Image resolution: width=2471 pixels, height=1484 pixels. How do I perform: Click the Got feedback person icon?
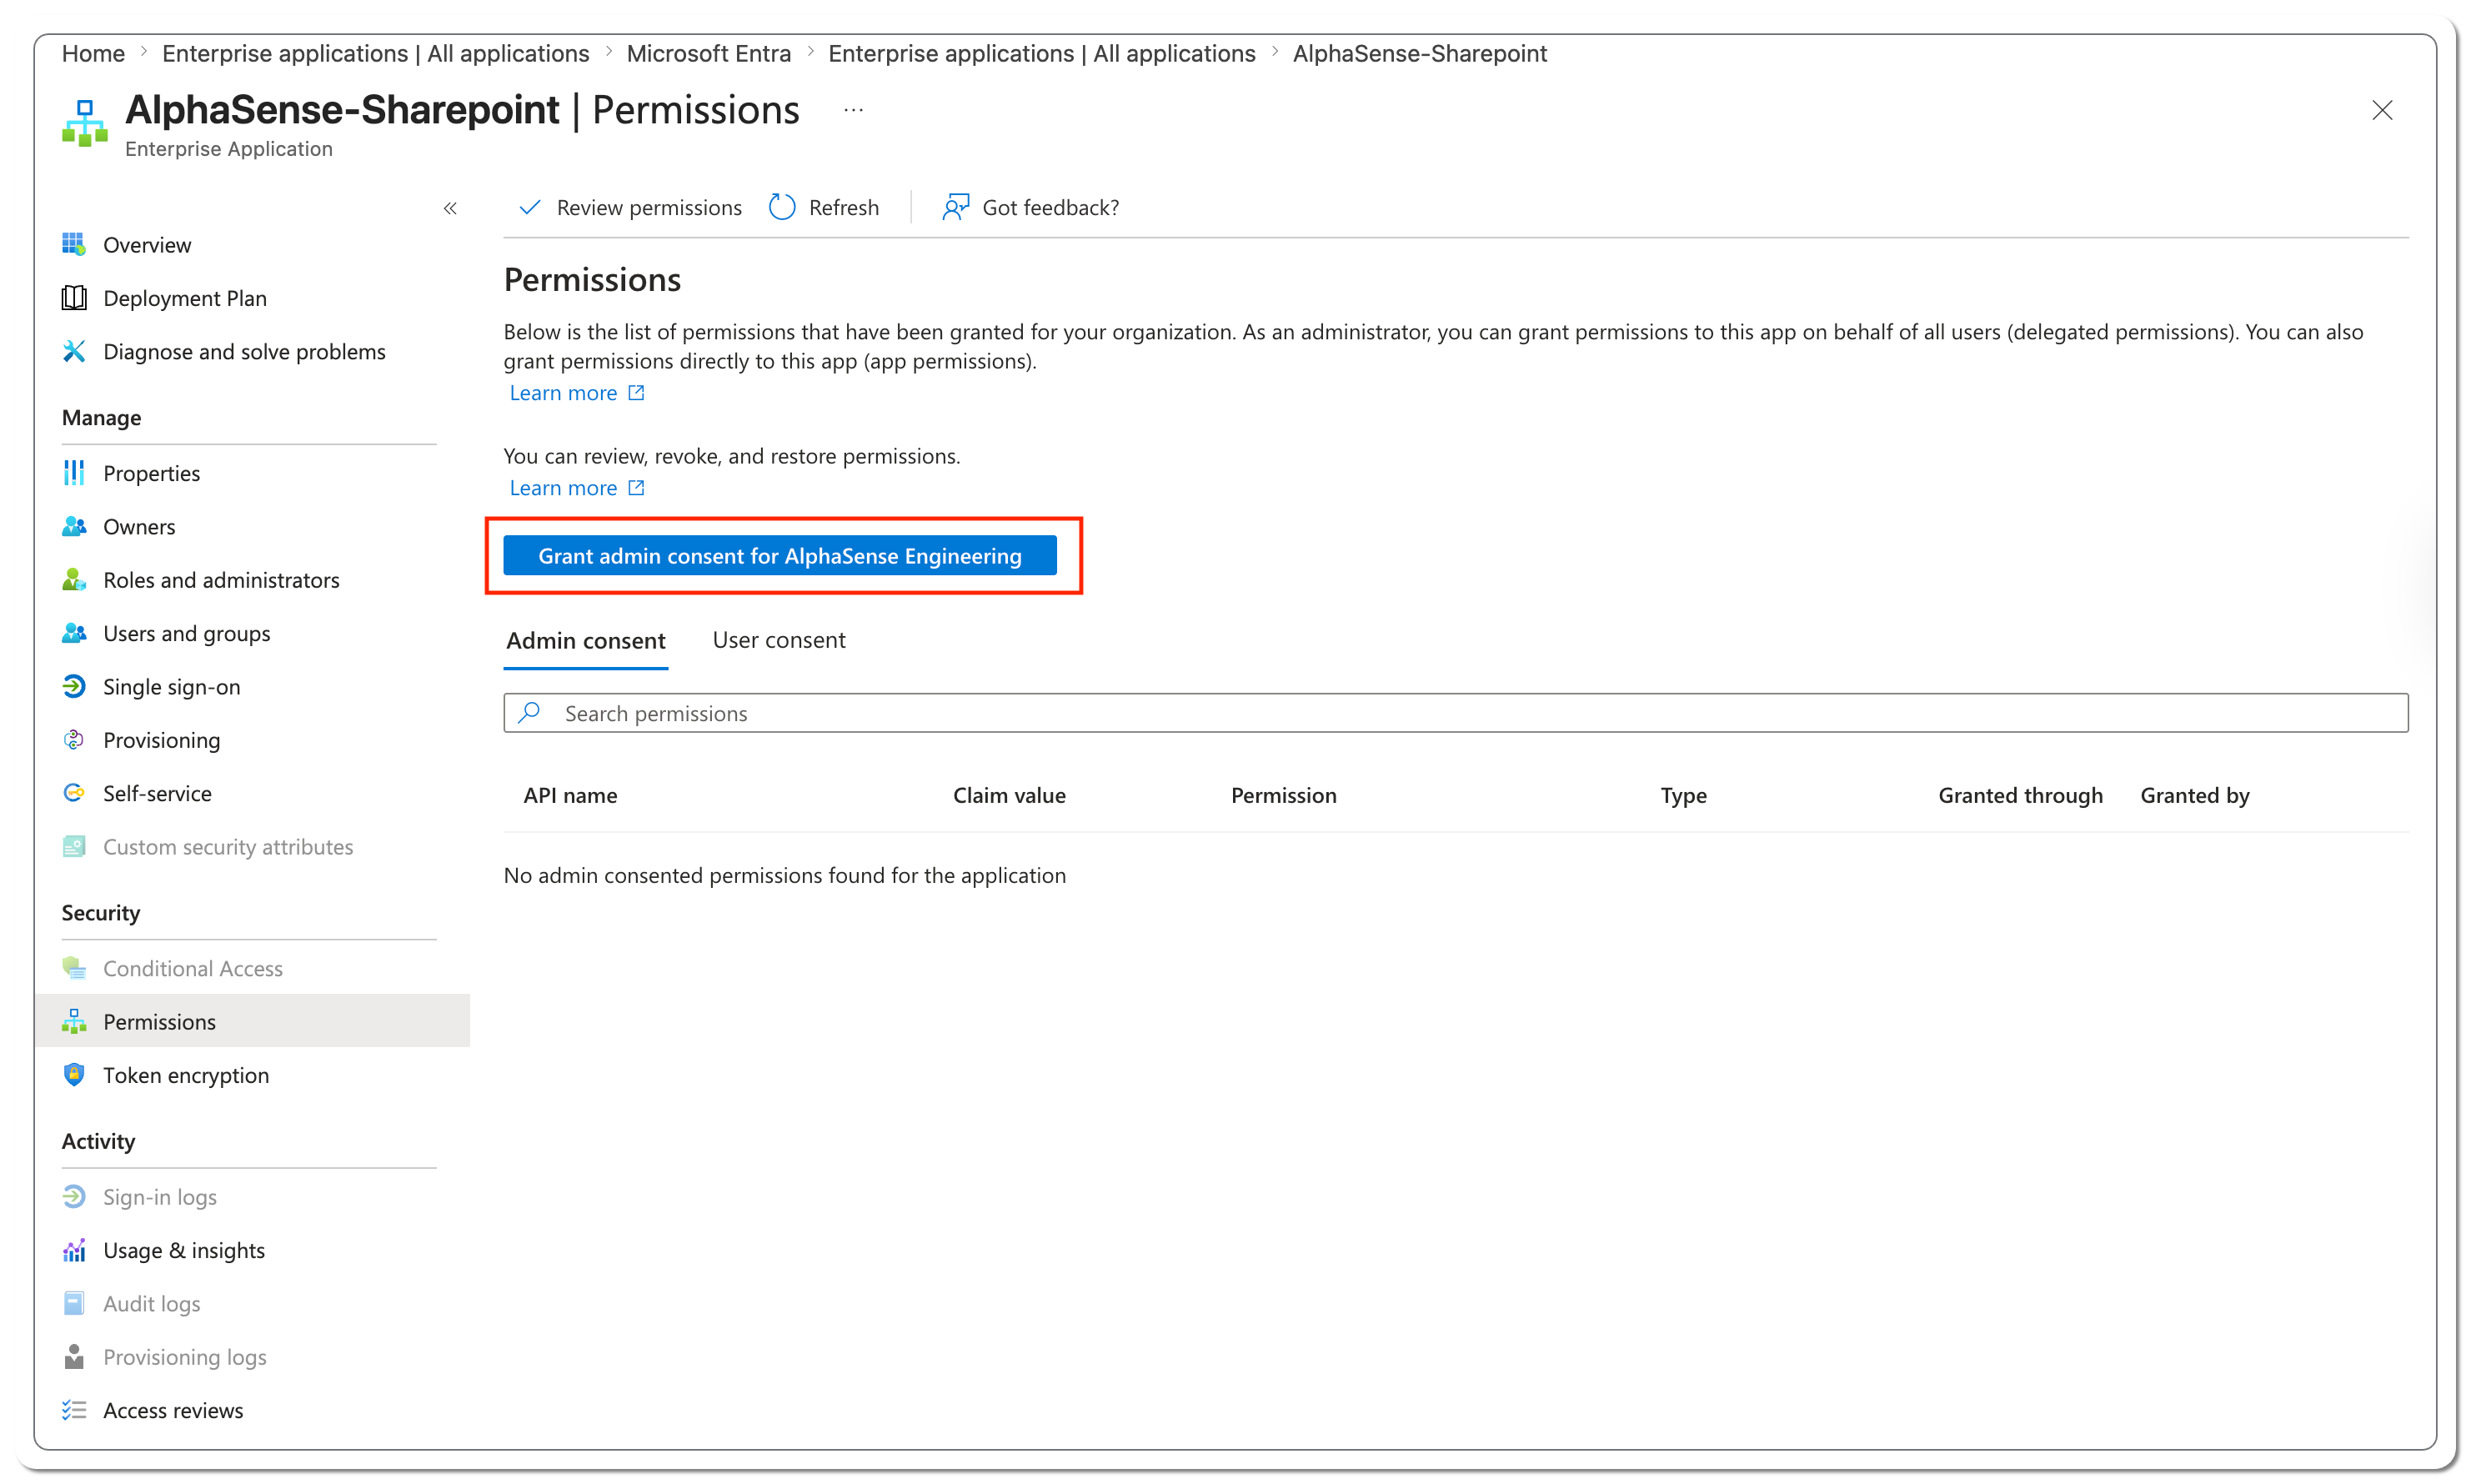pyautogui.click(x=955, y=207)
